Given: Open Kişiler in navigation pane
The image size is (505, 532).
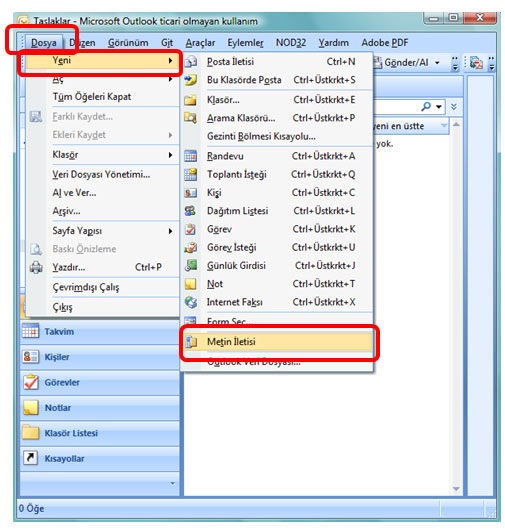Looking at the screenshot, I should (99, 357).
